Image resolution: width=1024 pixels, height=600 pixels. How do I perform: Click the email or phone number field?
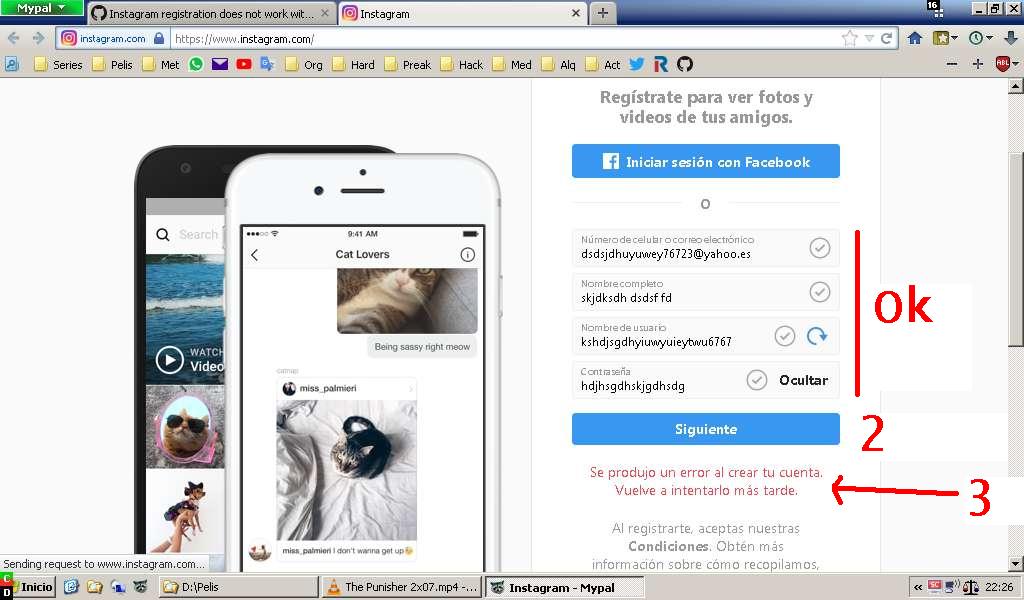[x=705, y=247]
